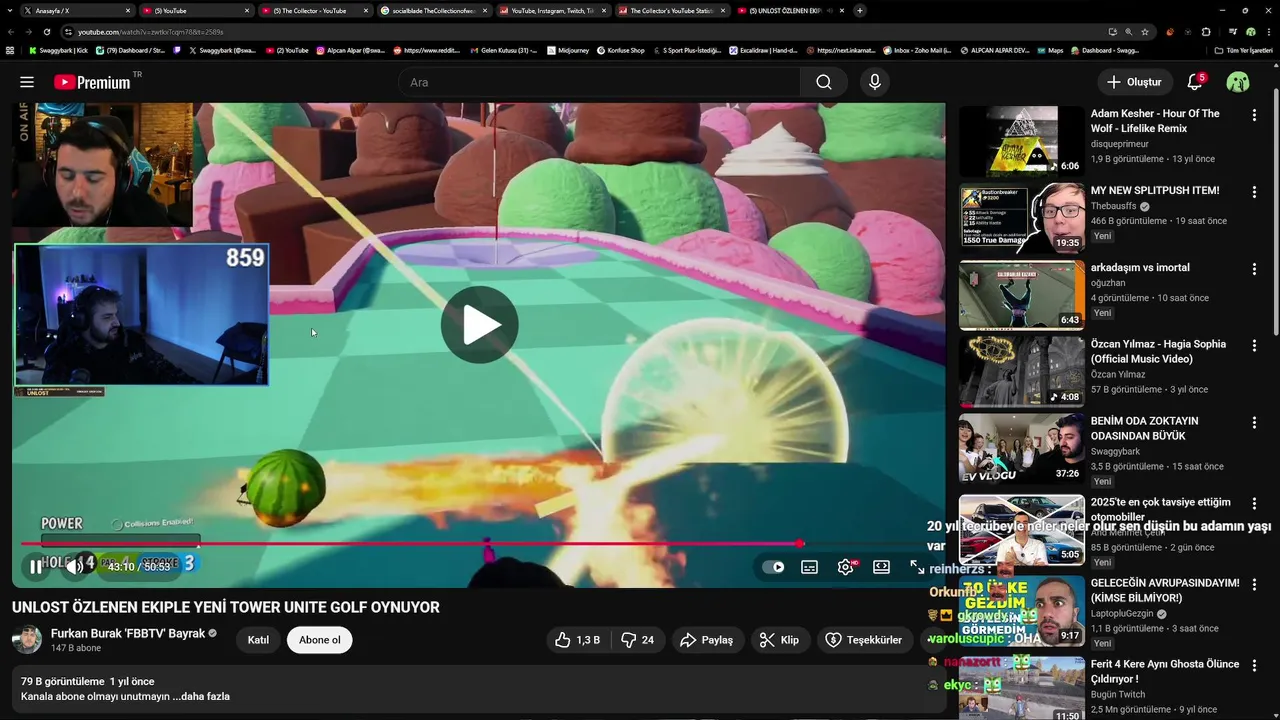The image size is (1280, 720).
Task: Open the Chrome three-dot menu
Action: point(1268,32)
